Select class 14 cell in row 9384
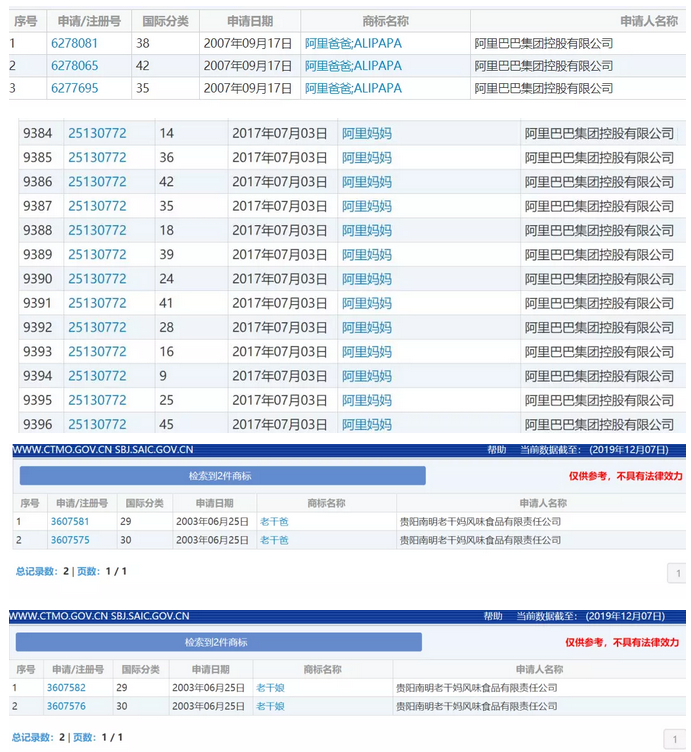Viewport: 691px width, 752px height. pyautogui.click(x=167, y=133)
